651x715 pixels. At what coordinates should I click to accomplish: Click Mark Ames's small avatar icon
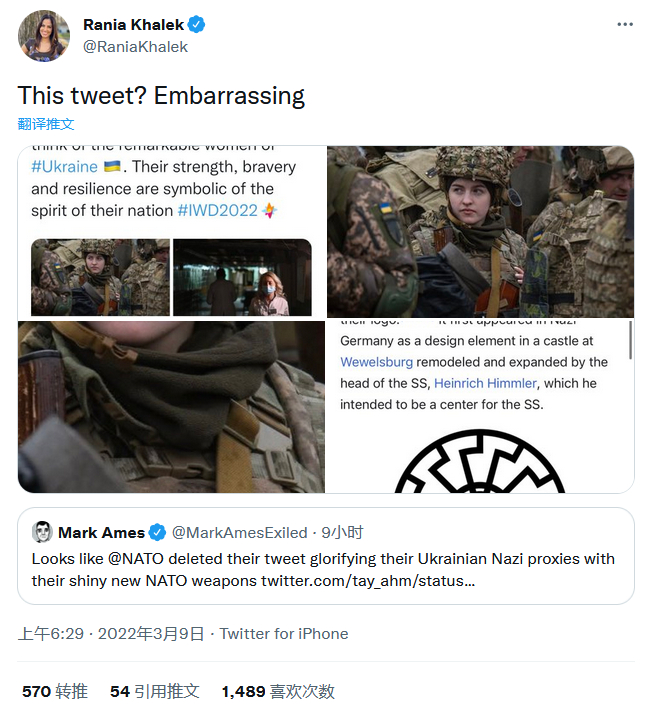click(x=42, y=532)
